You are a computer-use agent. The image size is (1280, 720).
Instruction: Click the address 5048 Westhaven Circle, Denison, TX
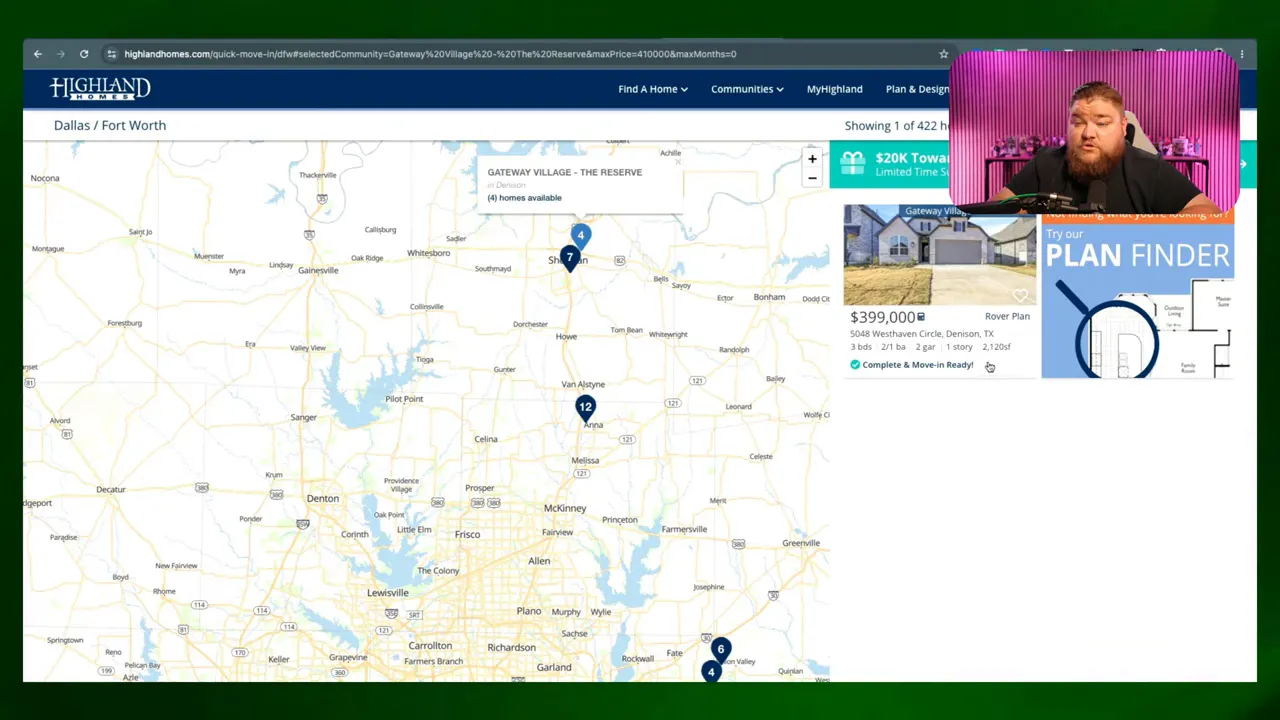pos(922,334)
